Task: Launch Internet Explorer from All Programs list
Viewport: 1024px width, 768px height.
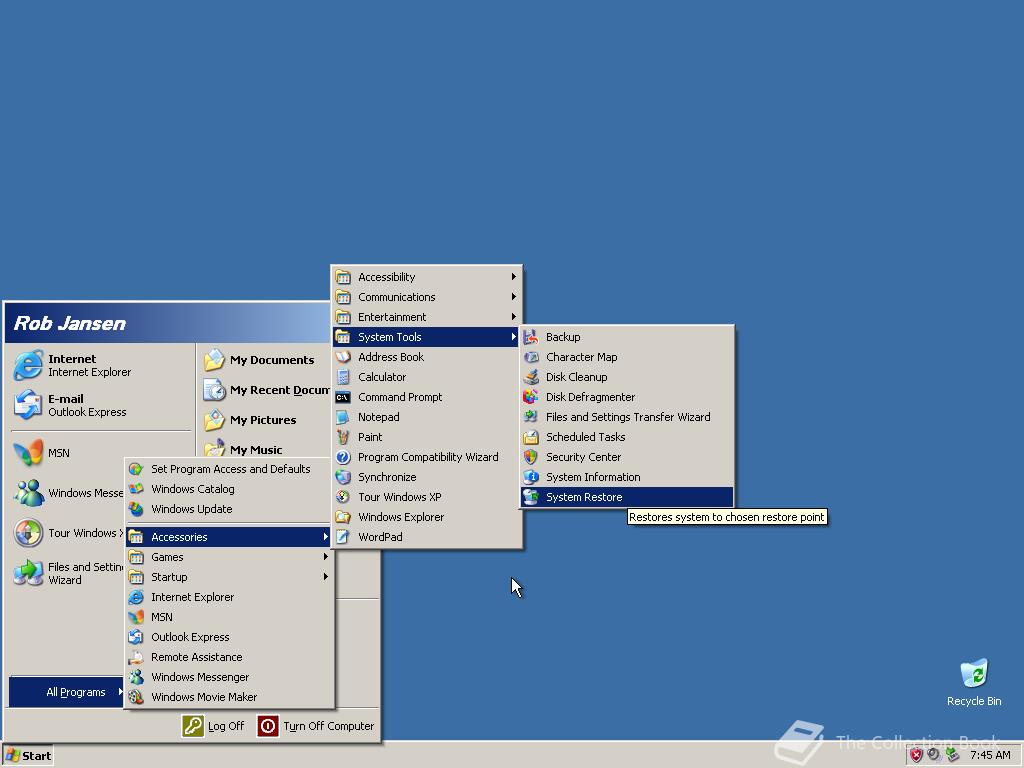Action: 229,597
